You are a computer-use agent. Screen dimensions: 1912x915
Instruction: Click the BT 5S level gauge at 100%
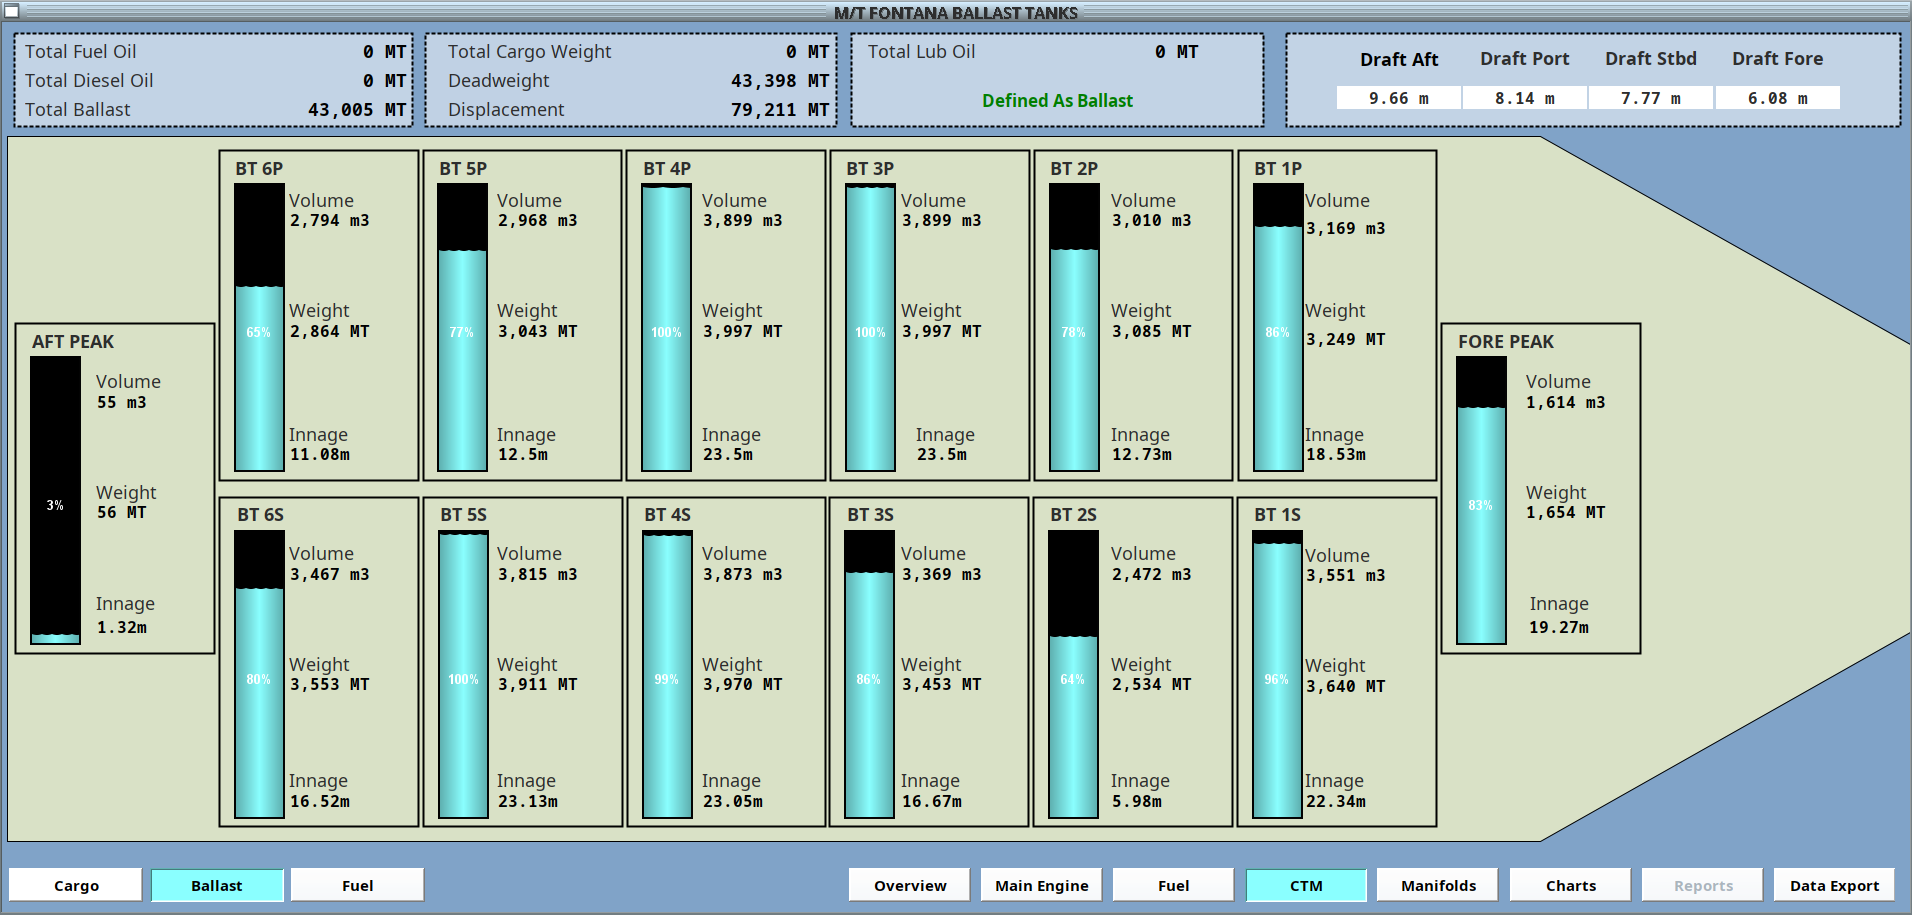pyautogui.click(x=463, y=674)
